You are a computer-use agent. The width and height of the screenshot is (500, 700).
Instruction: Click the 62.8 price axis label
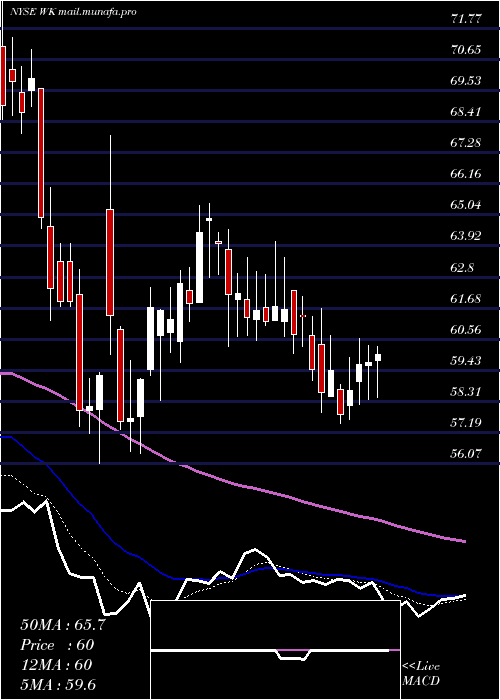462,268
